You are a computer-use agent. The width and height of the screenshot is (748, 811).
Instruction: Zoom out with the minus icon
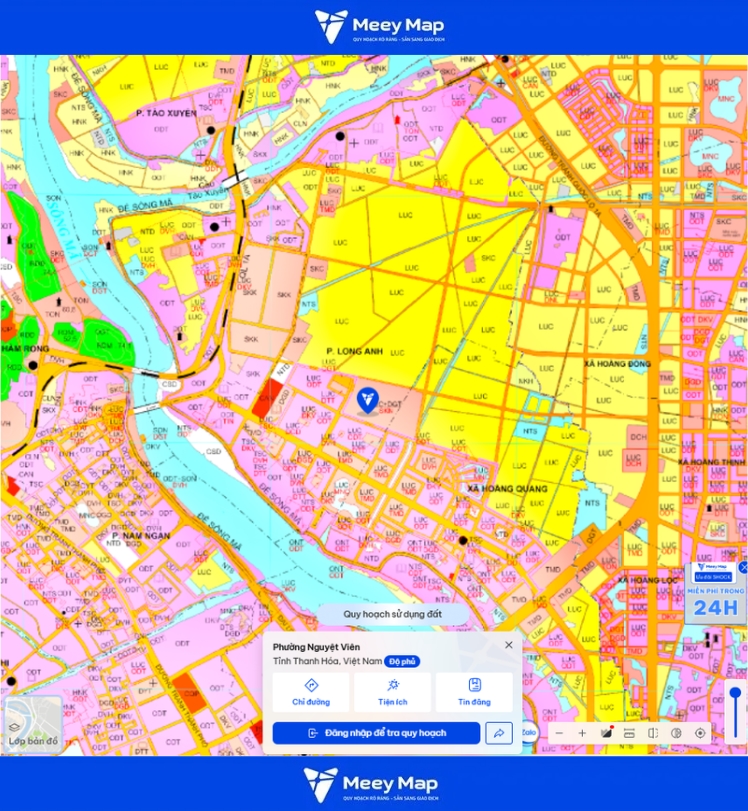click(559, 733)
